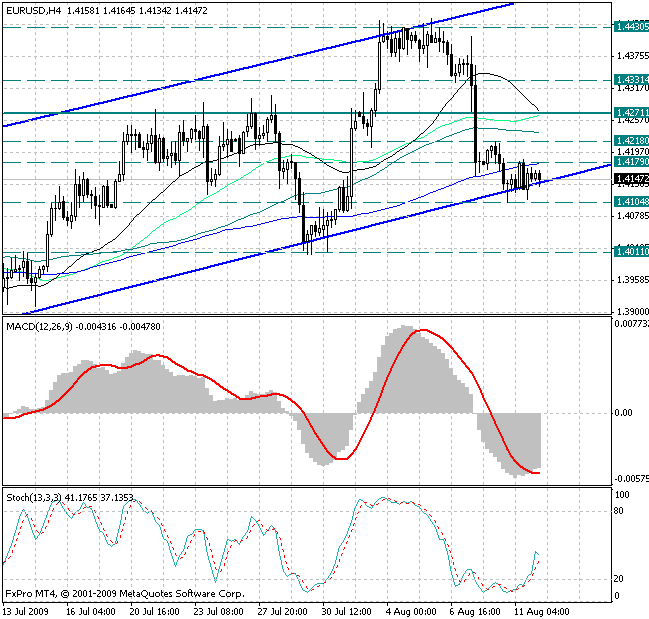The width and height of the screenshot is (649, 619).
Task: Click the MACD 0.00 zero axis label
Action: tap(623, 413)
